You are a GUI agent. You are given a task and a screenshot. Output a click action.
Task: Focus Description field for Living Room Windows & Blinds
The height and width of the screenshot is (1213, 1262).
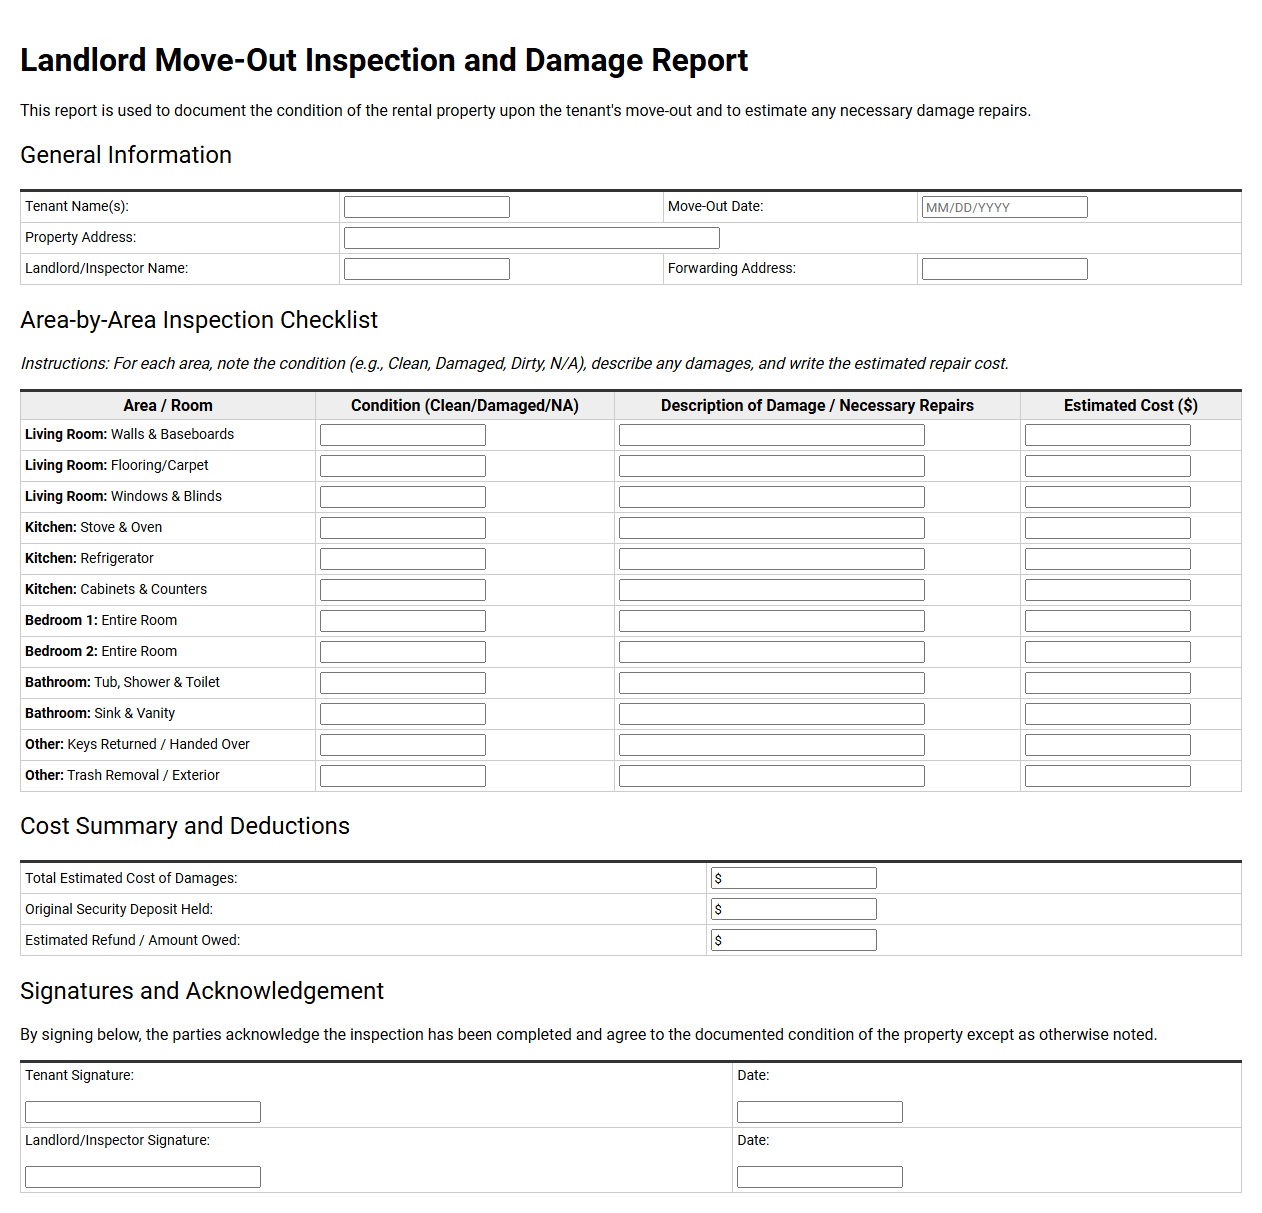point(772,497)
